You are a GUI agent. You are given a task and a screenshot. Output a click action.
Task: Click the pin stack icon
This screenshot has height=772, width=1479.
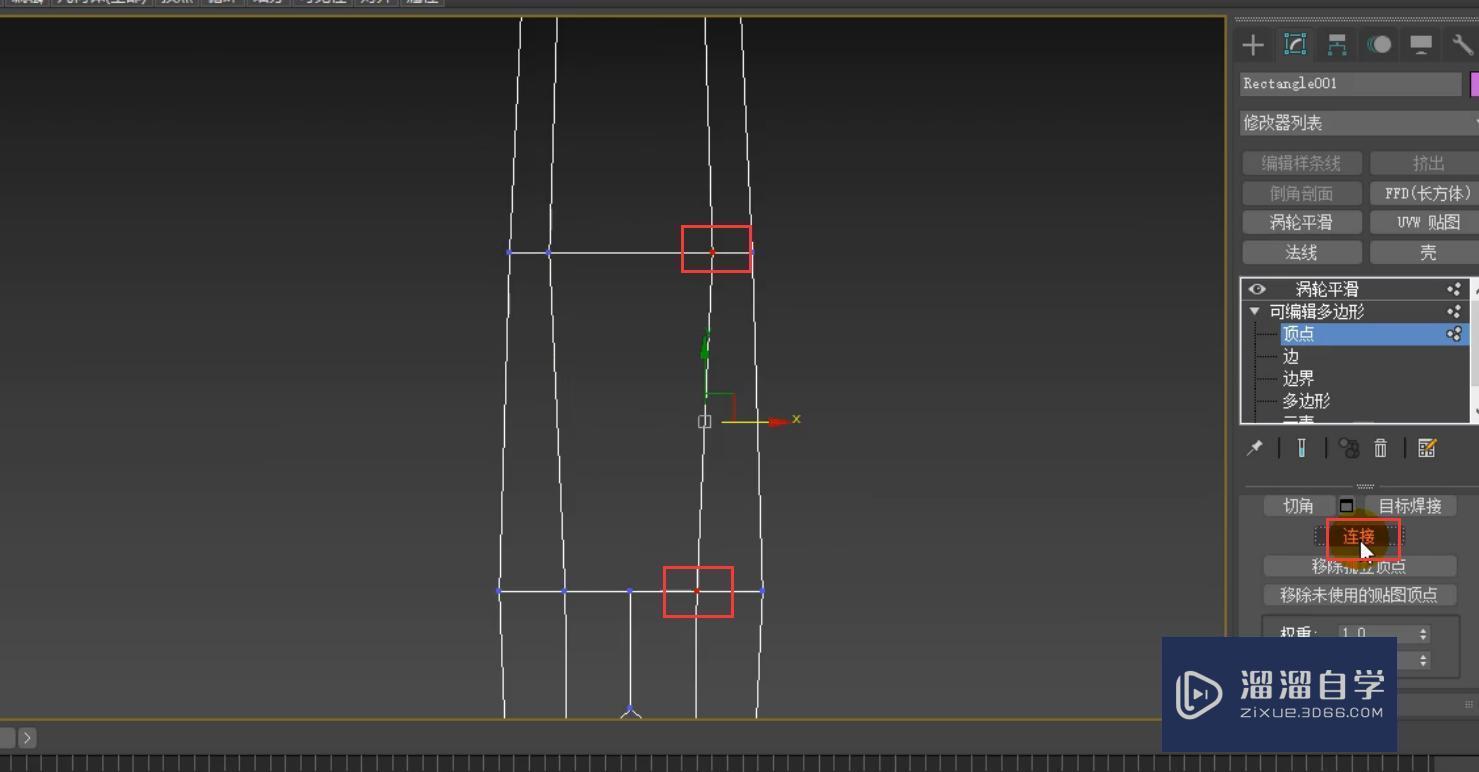pyautogui.click(x=1254, y=448)
